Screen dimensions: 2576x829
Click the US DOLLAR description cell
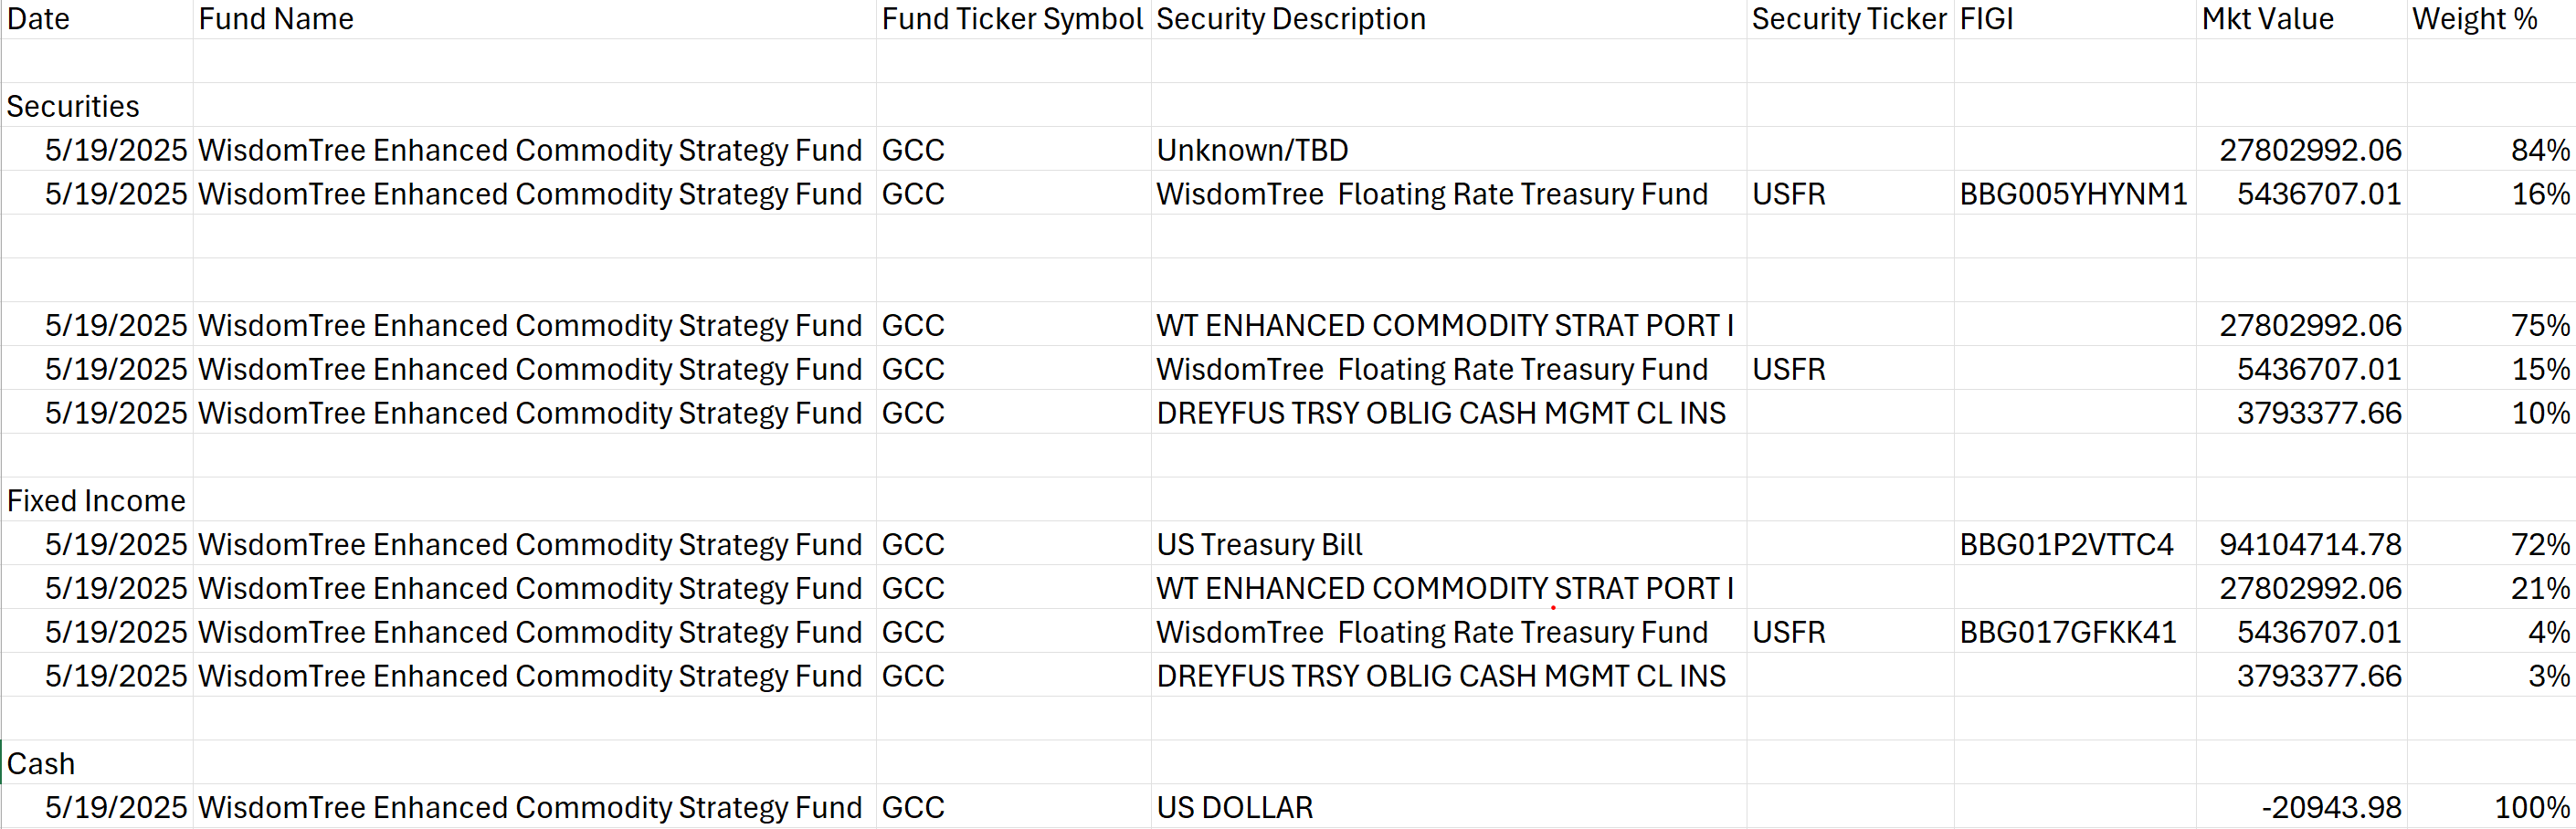pyautogui.click(x=1448, y=806)
